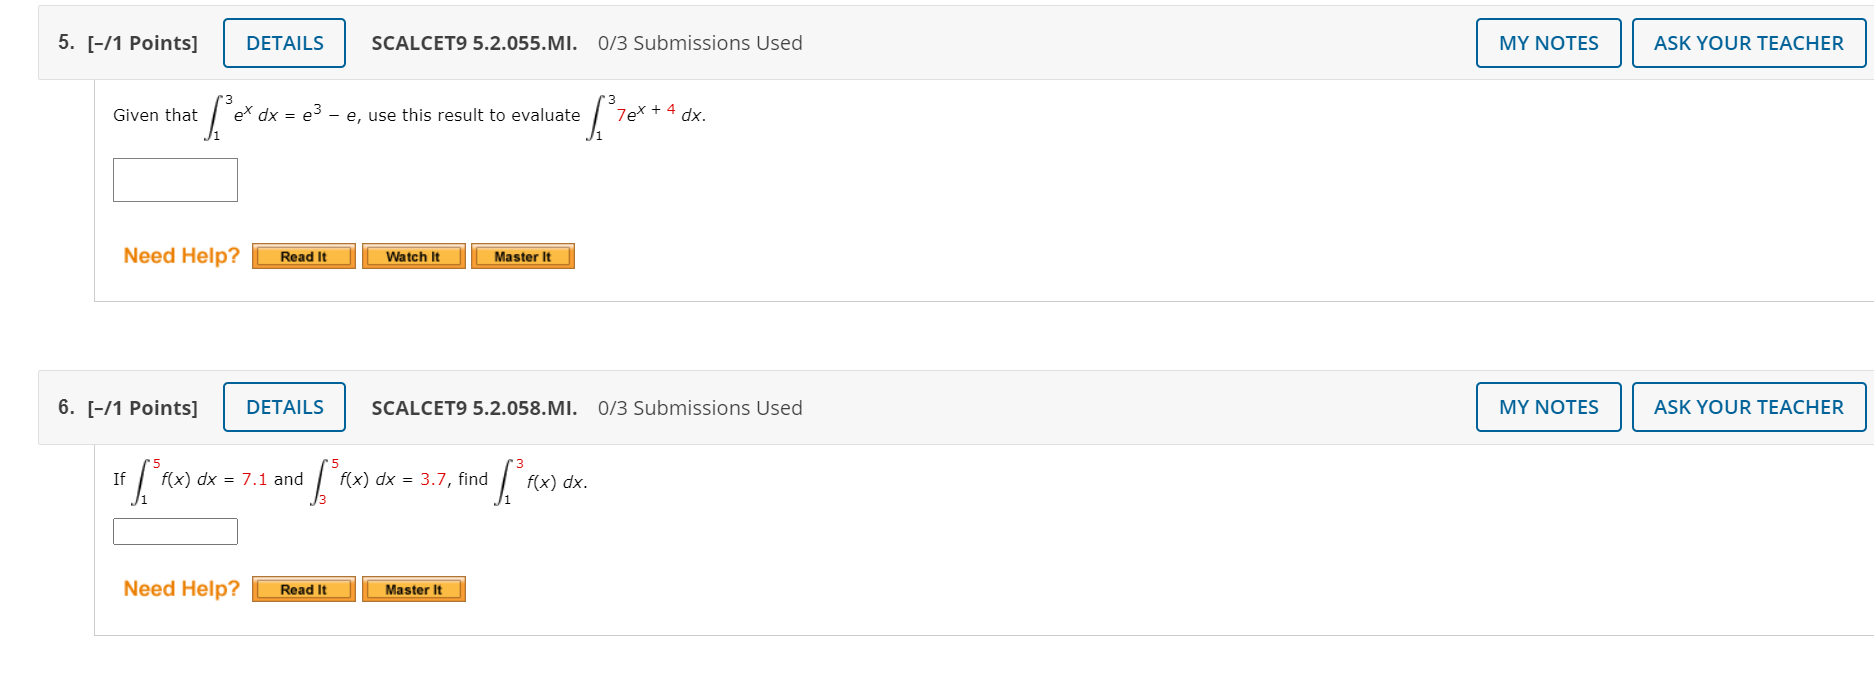Focus the answer box for question 6

[175, 531]
